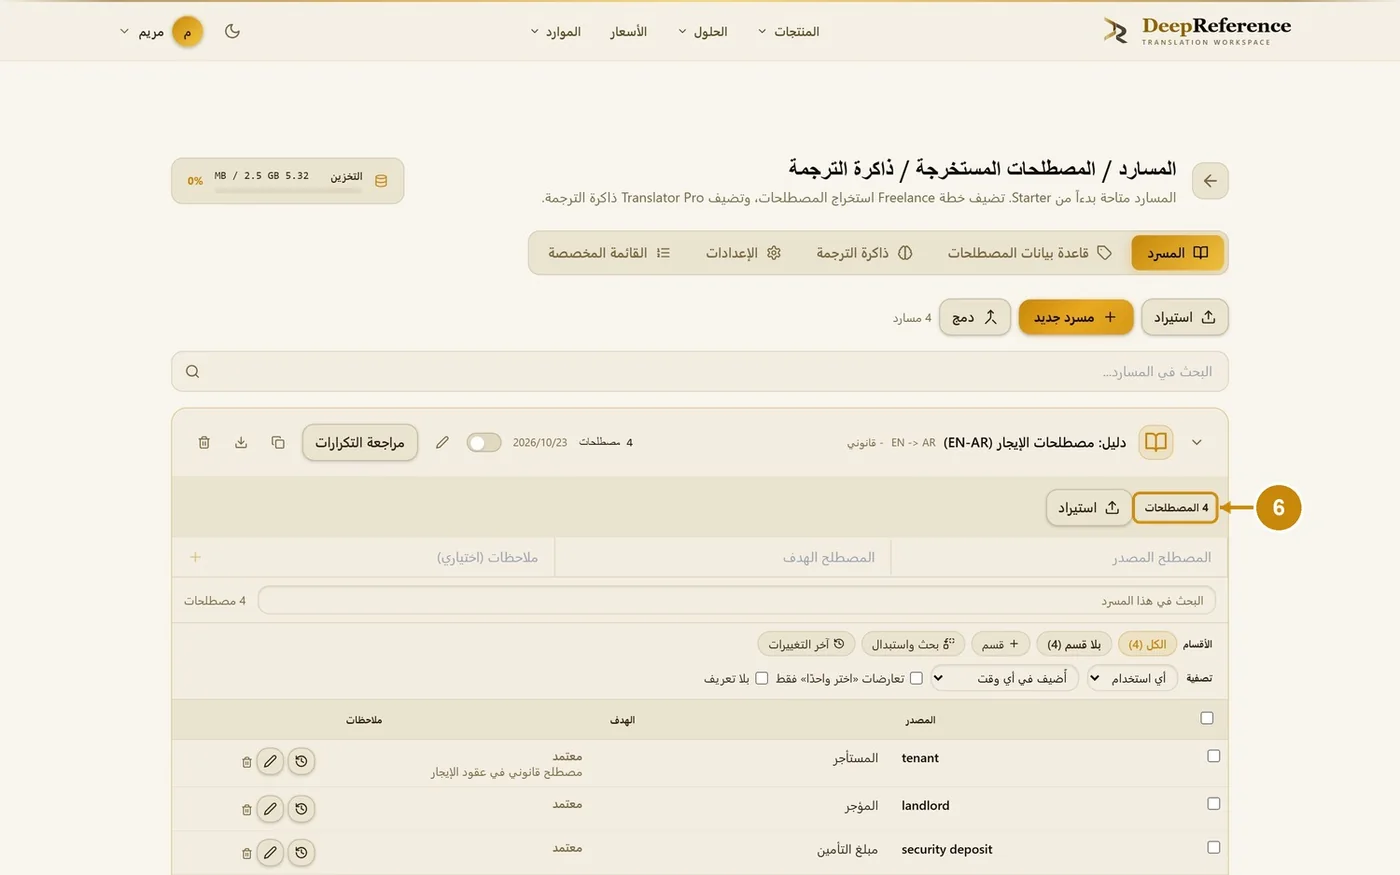Open مريم user account menu
Image resolution: width=1400 pixels, height=875 pixels.
(x=161, y=31)
